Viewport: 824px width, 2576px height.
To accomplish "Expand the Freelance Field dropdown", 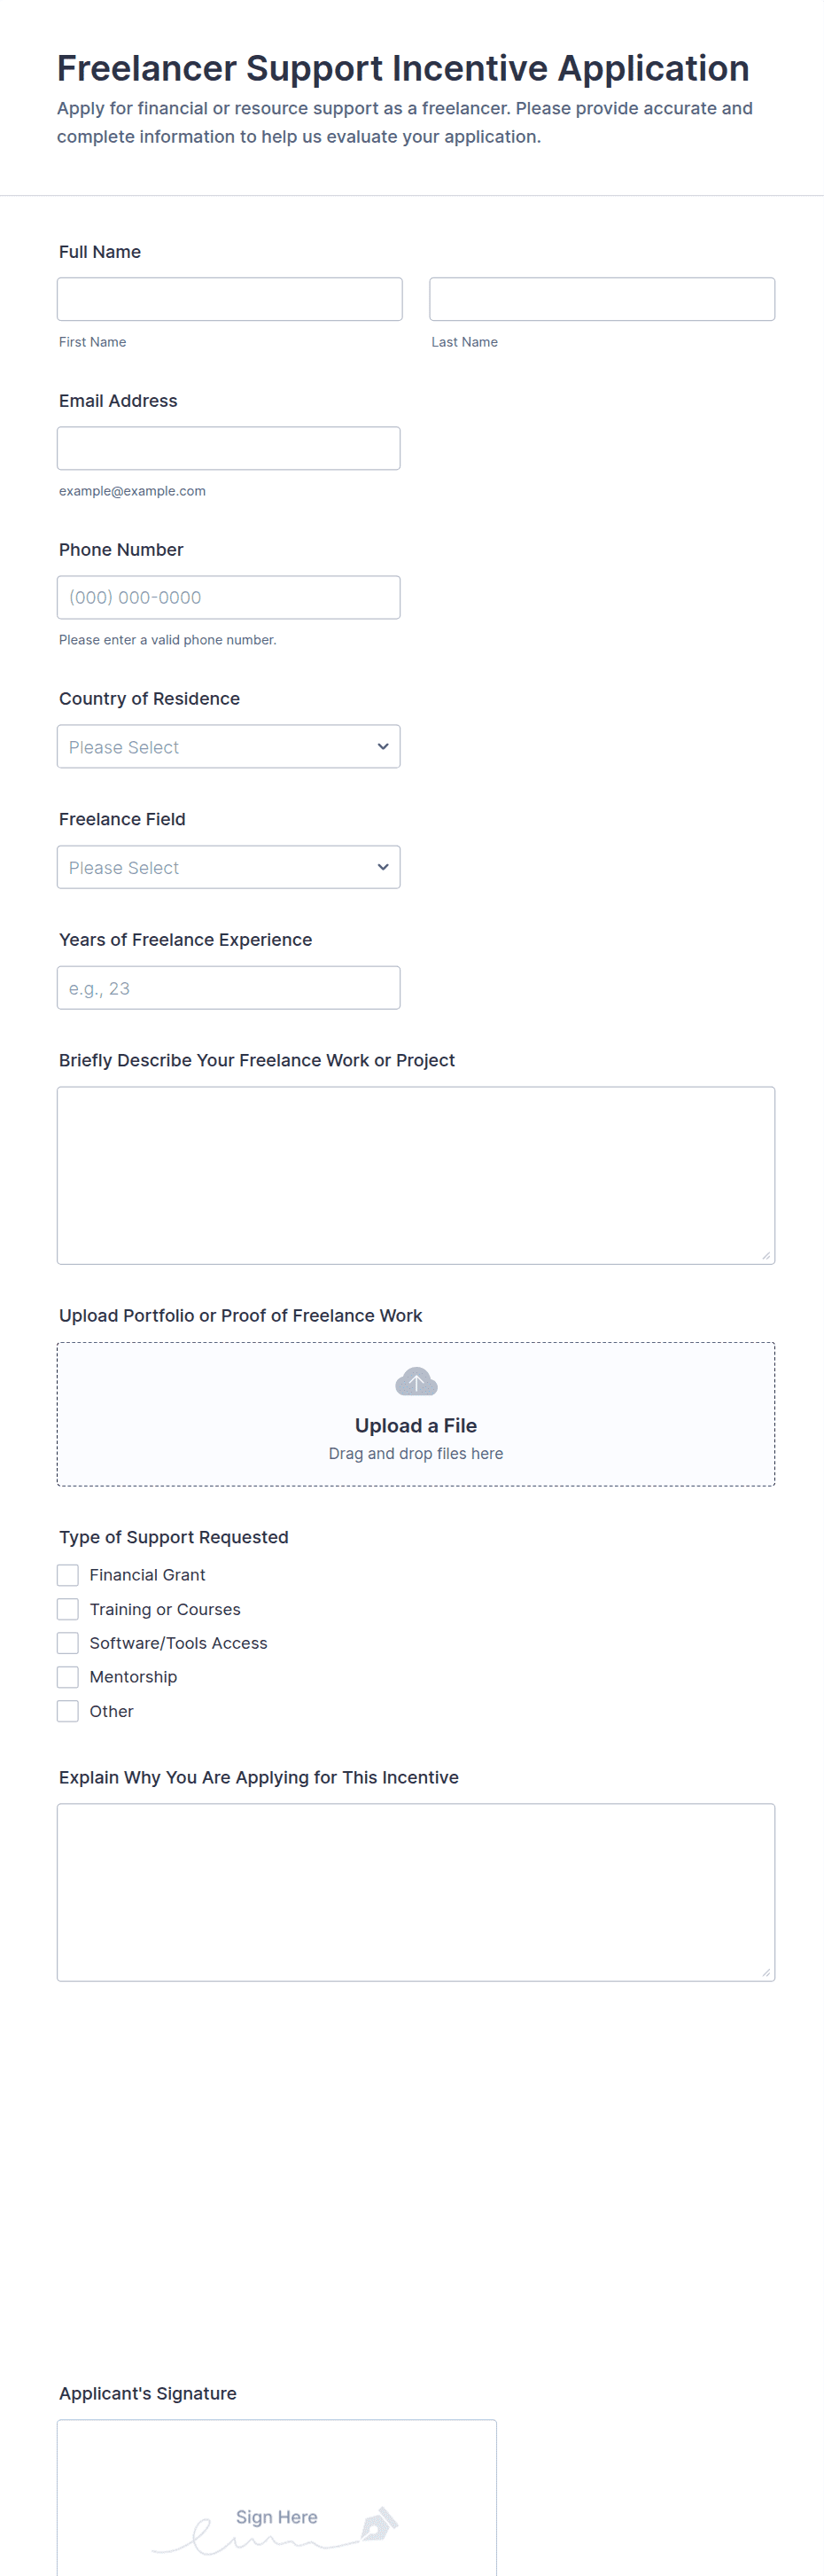I will point(229,867).
